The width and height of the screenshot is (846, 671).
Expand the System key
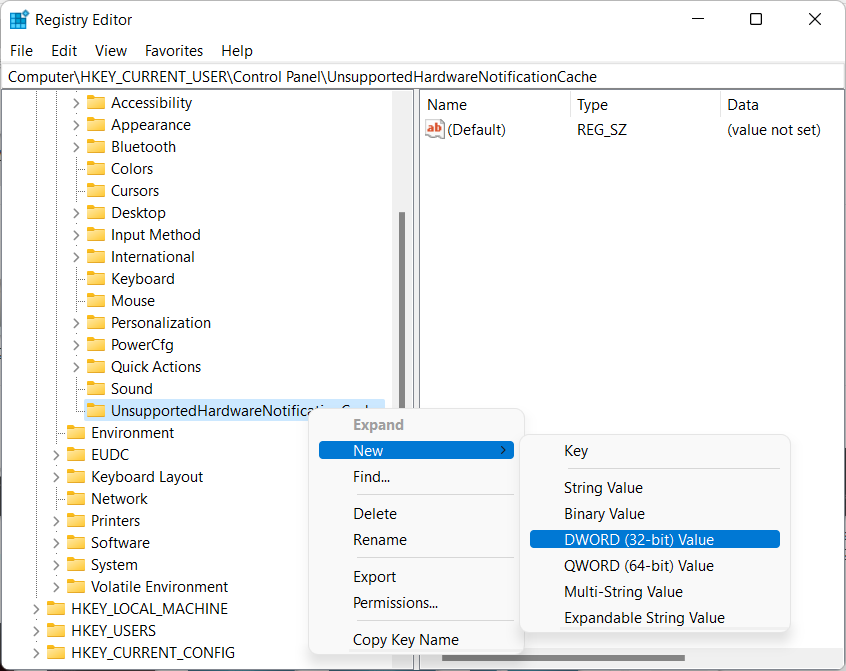coord(56,565)
